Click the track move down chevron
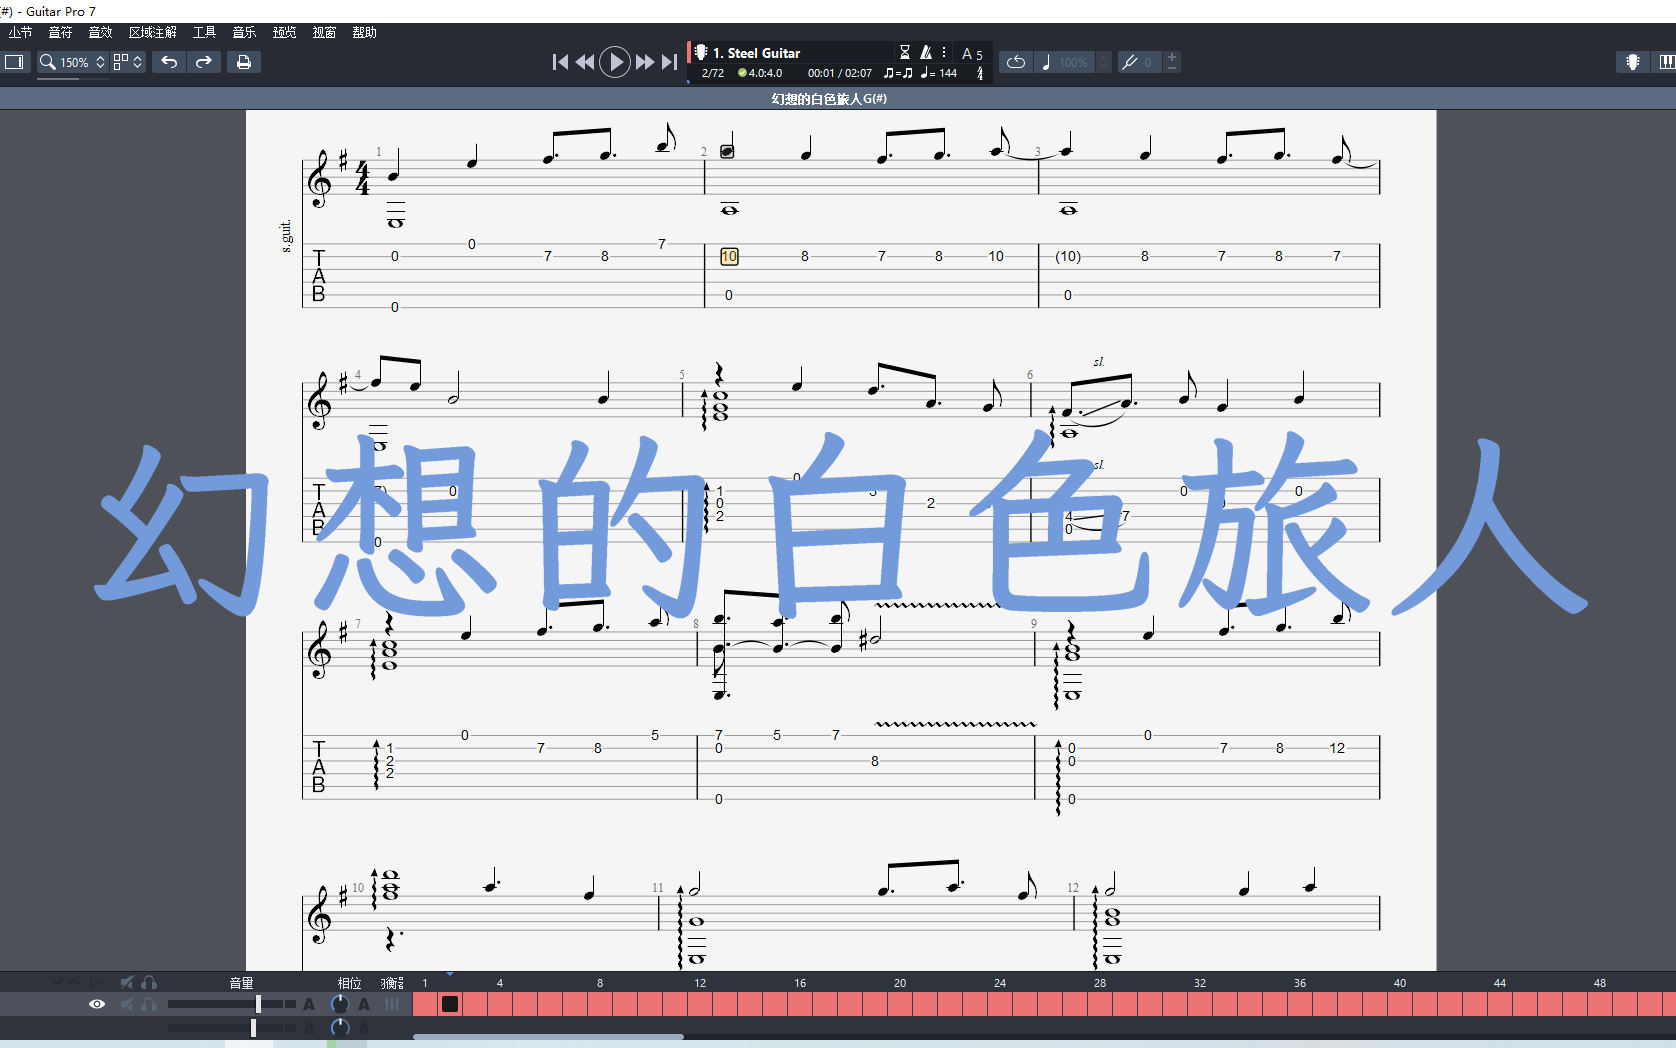This screenshot has width=1676, height=1048. (x=57, y=982)
